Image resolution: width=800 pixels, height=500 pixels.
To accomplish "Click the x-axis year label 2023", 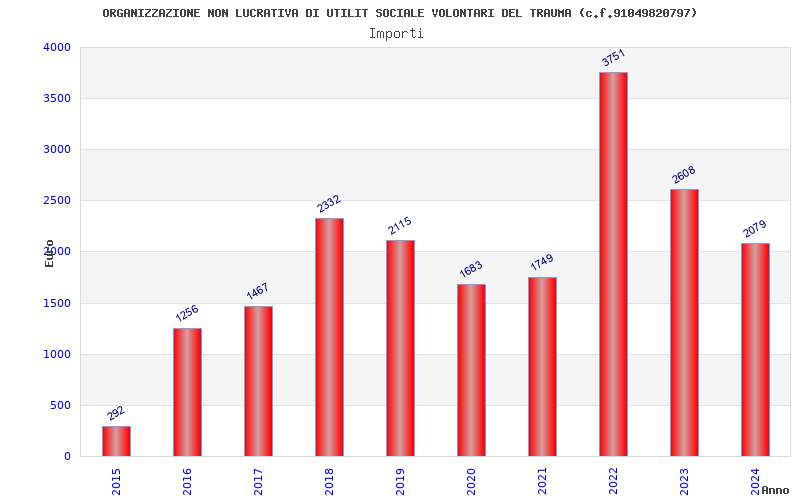I will coord(684,482).
